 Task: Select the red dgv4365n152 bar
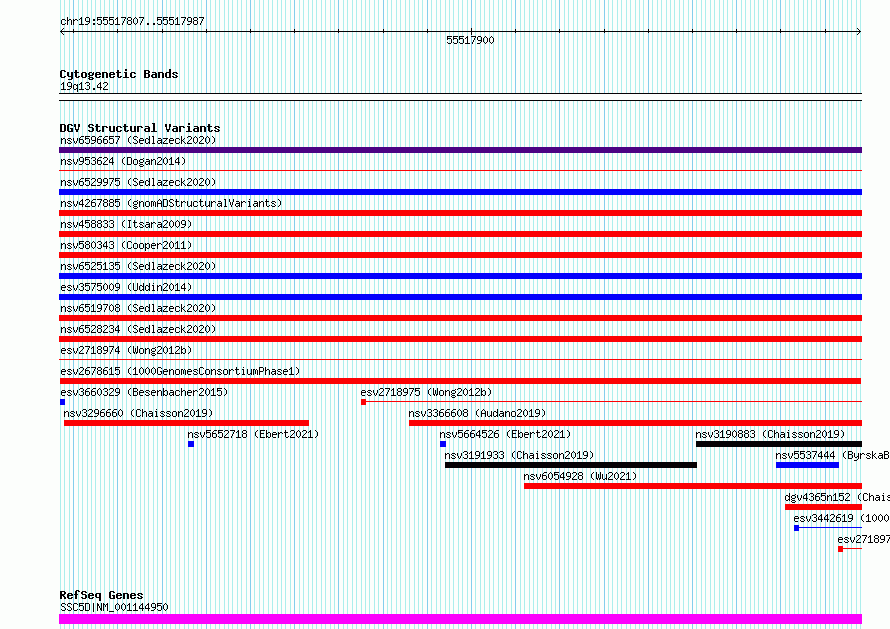(824, 507)
